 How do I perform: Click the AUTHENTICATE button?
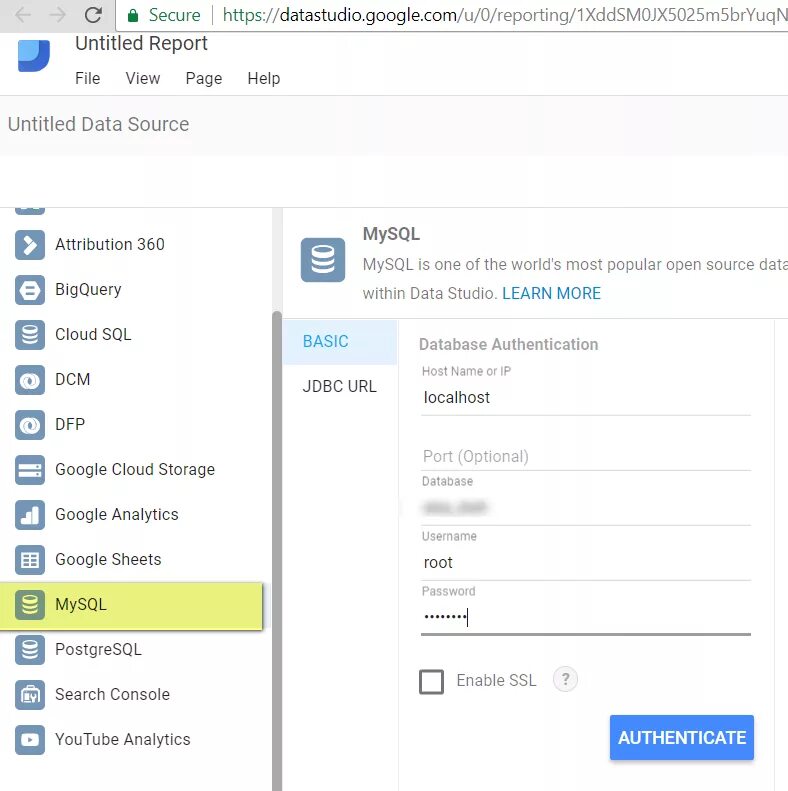pyautogui.click(x=682, y=737)
